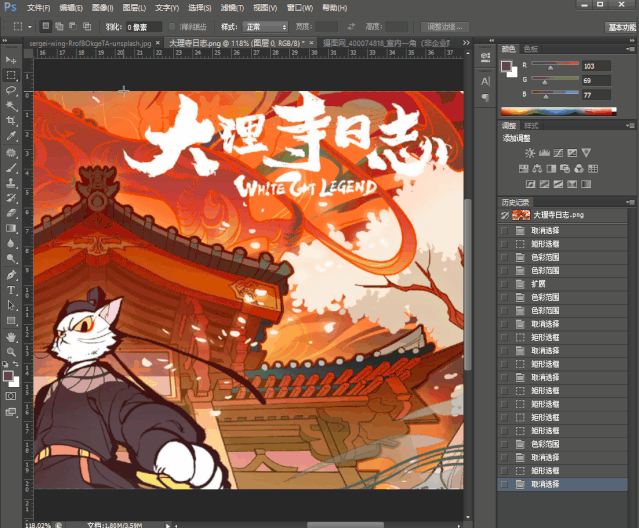The image size is (639, 528).
Task: Select the Brush tool
Action: click(11, 167)
